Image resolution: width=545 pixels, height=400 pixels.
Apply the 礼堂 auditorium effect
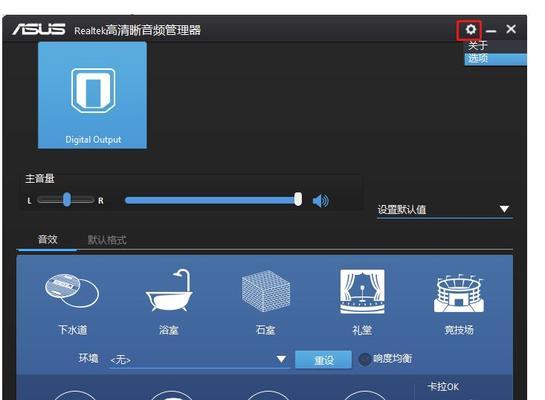click(x=362, y=302)
